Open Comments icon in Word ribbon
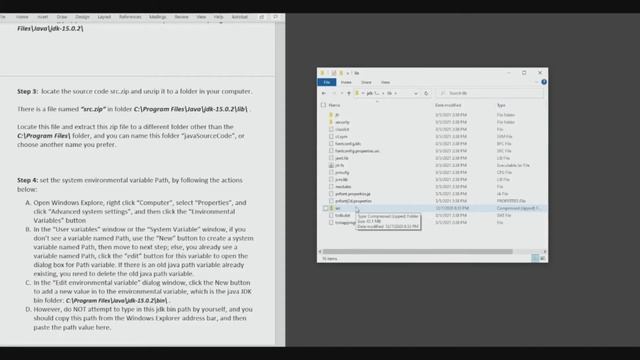The width and height of the screenshot is (640, 360). click(276, 17)
